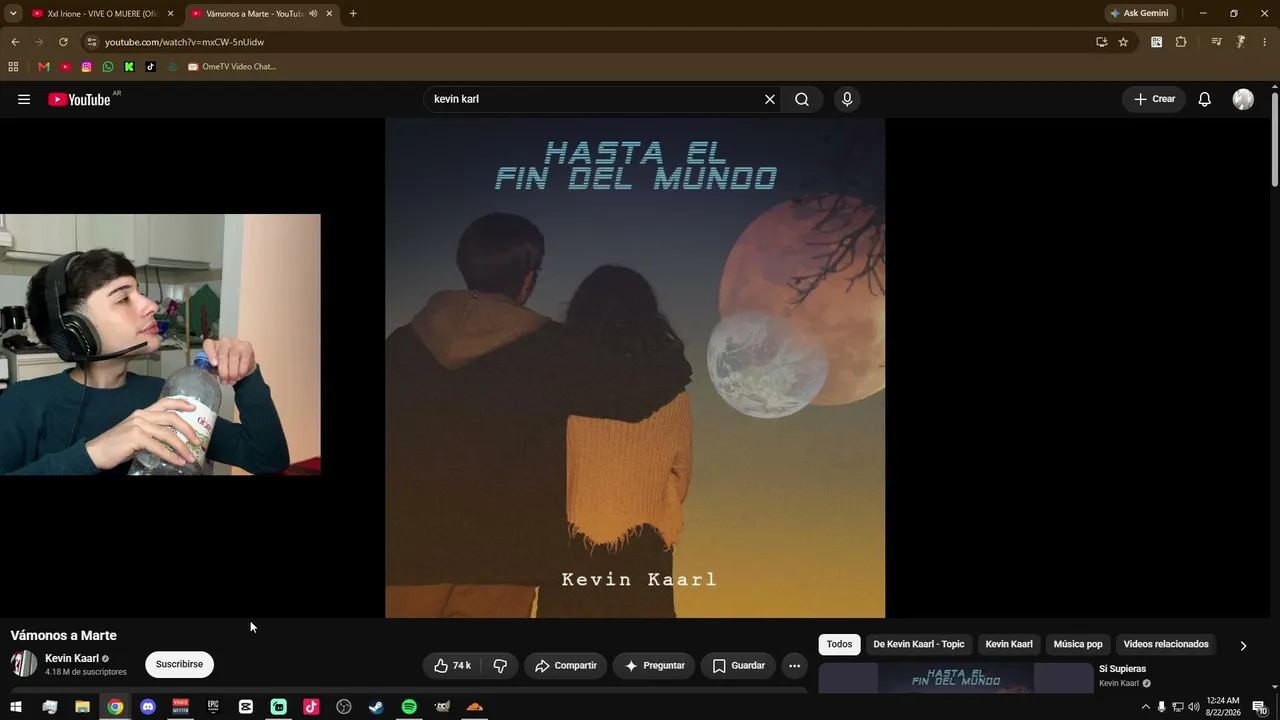1280x720 pixels.
Task: Select the Videos relacionados chip
Action: (x=1166, y=644)
